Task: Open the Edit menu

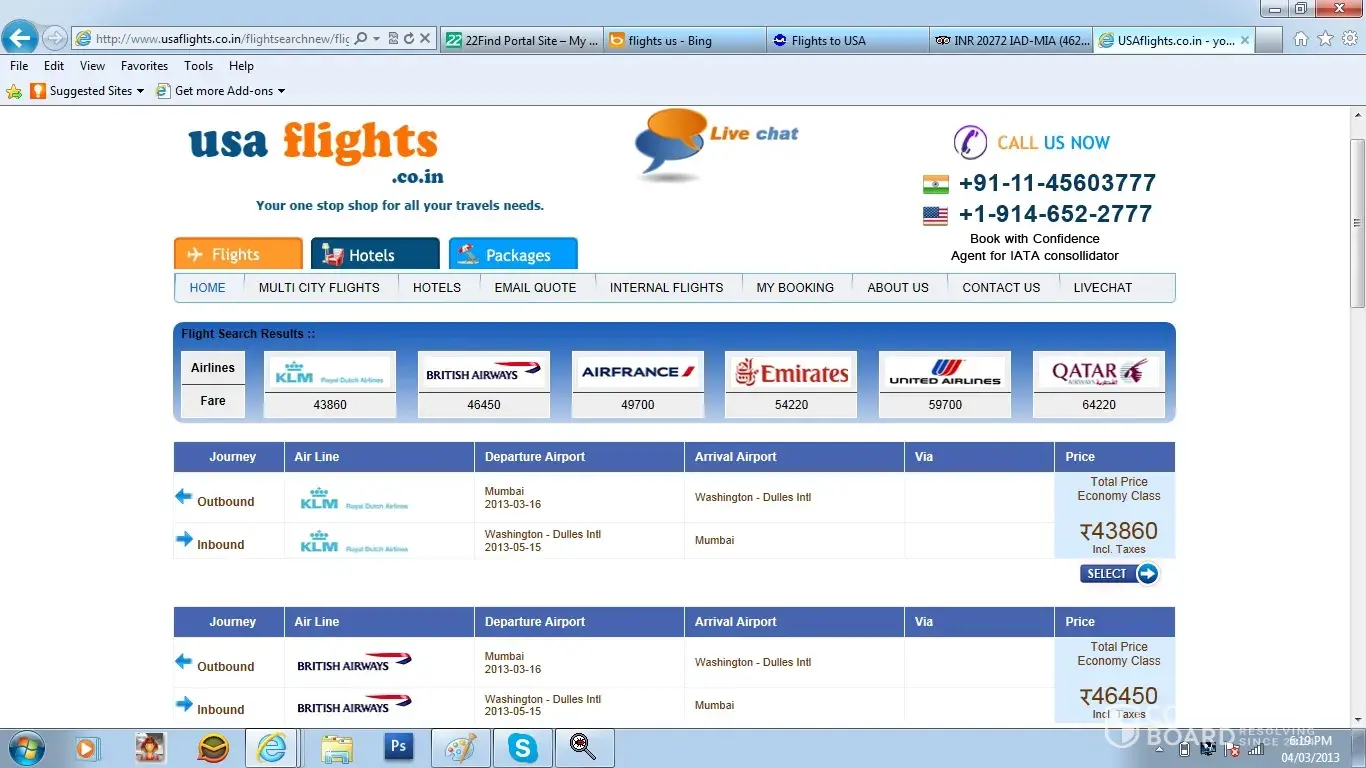Action: (54, 66)
